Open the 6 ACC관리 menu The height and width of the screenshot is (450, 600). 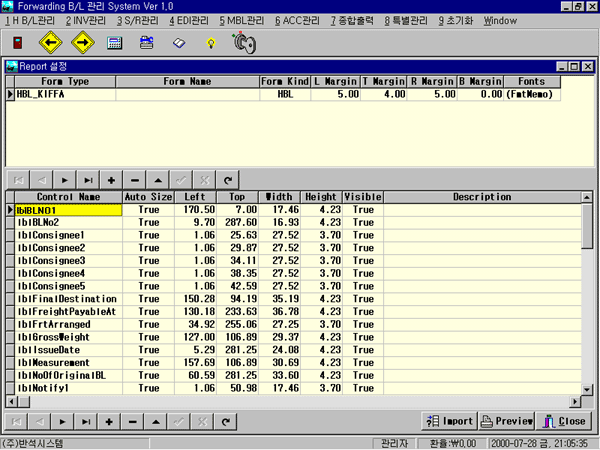click(297, 21)
